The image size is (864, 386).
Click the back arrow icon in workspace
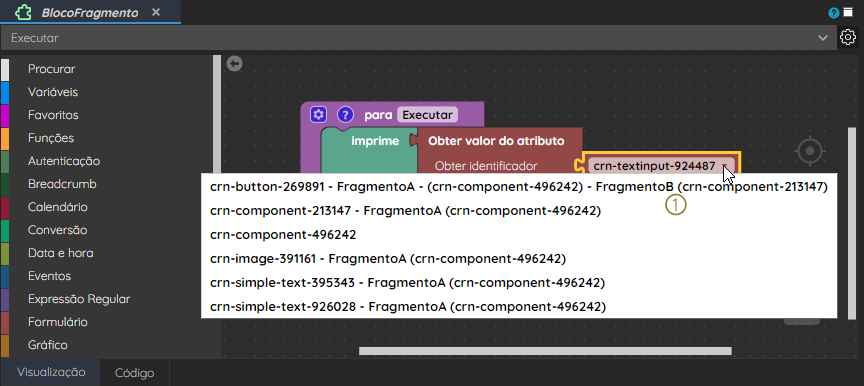[235, 64]
